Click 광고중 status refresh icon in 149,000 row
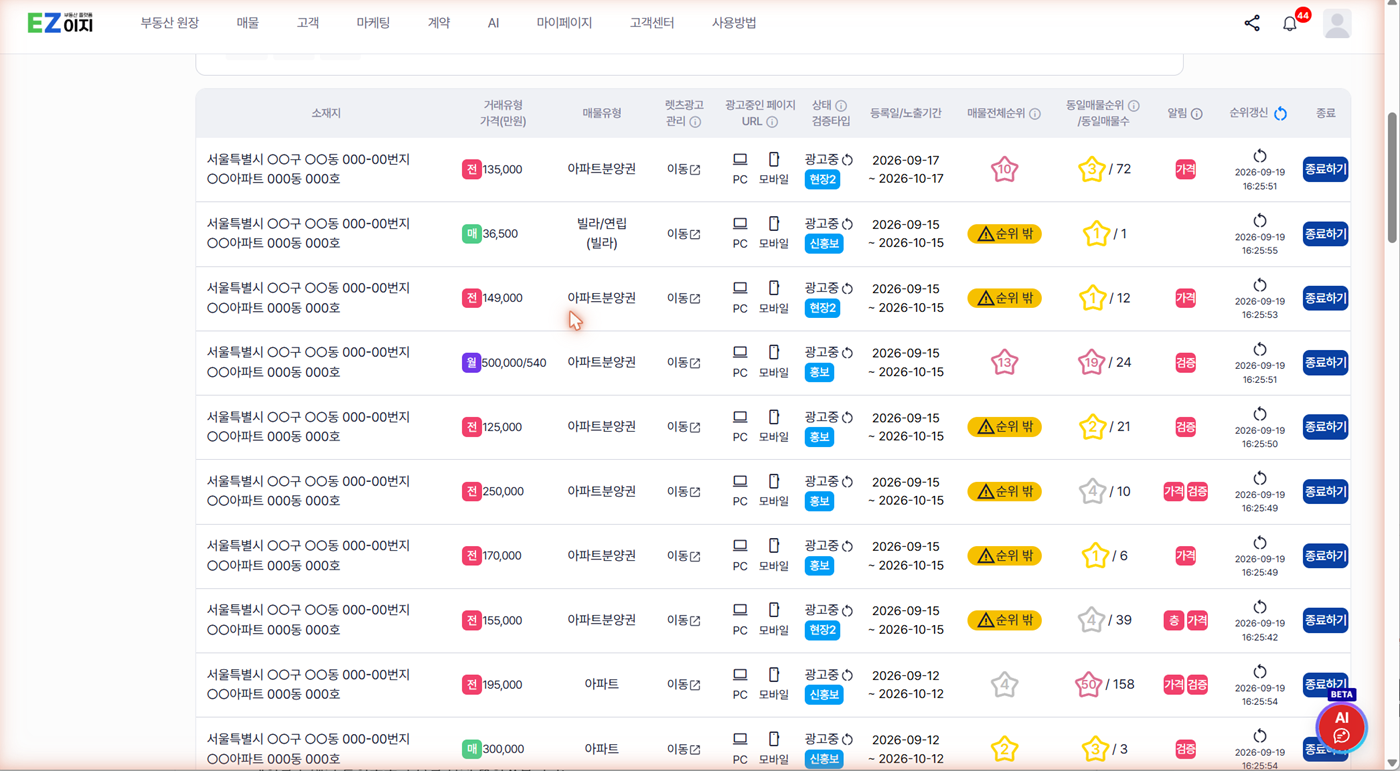Viewport: 1400px width, 771px height. coord(847,289)
